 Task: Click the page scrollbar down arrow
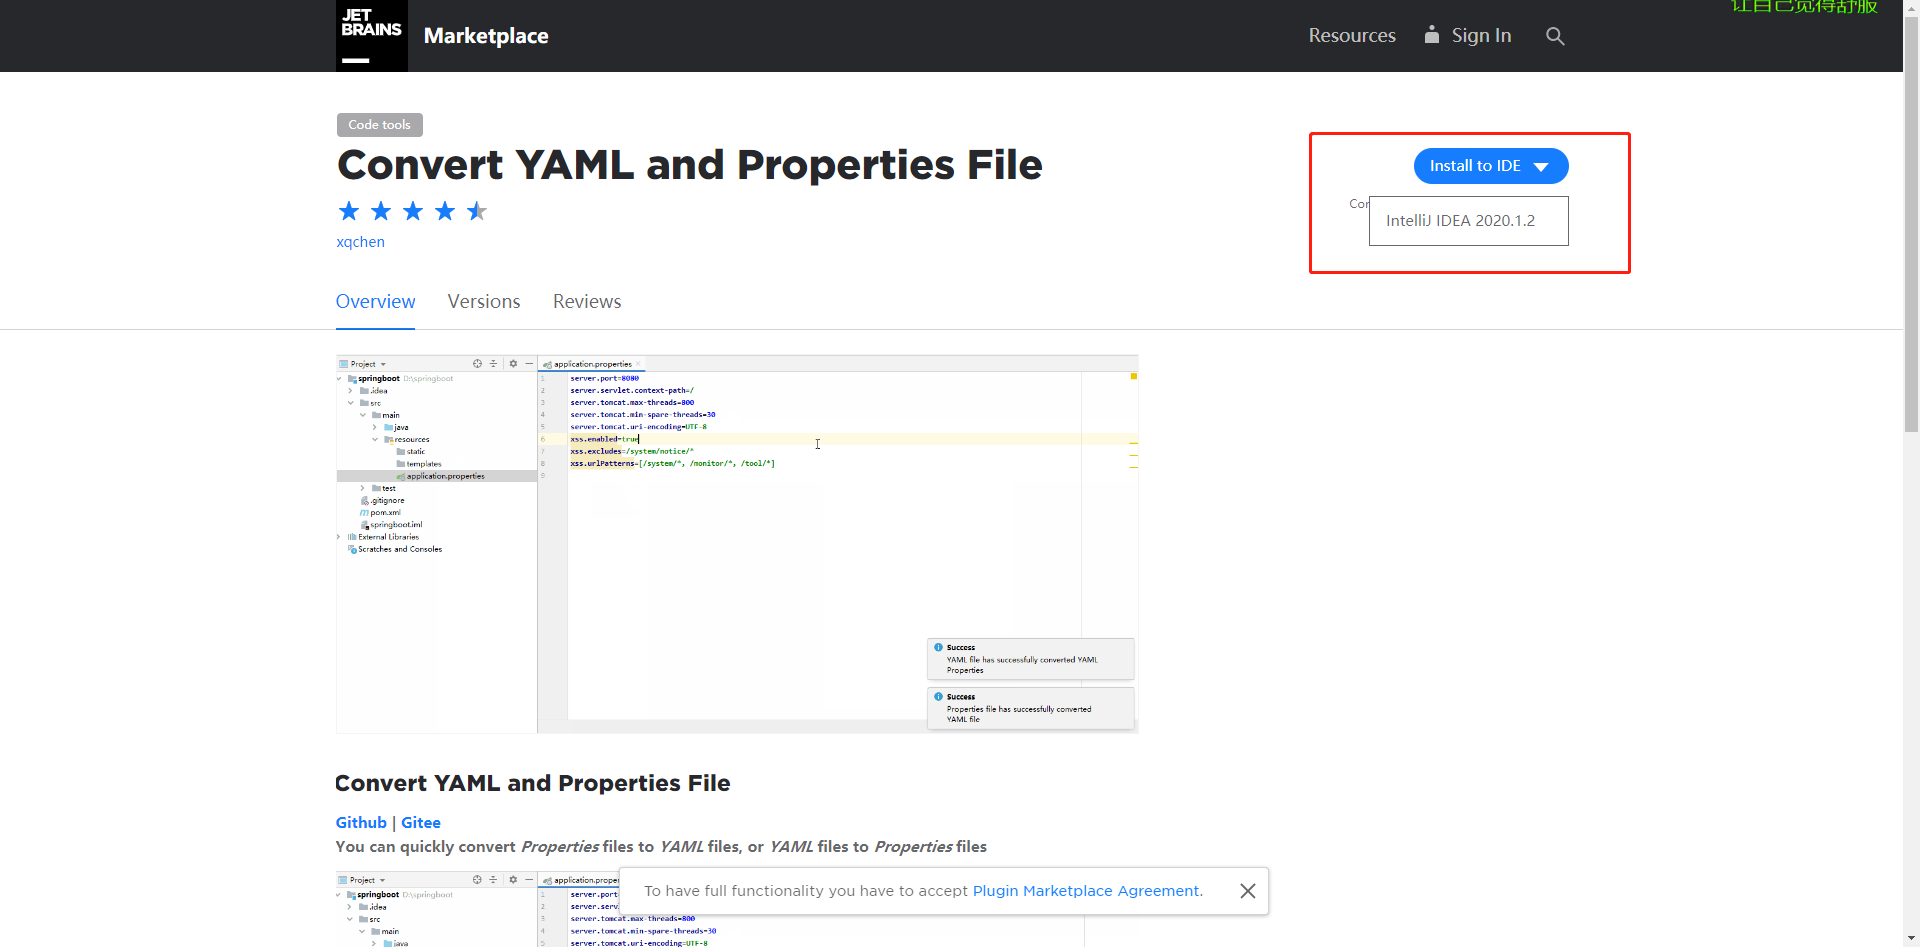[1911, 938]
